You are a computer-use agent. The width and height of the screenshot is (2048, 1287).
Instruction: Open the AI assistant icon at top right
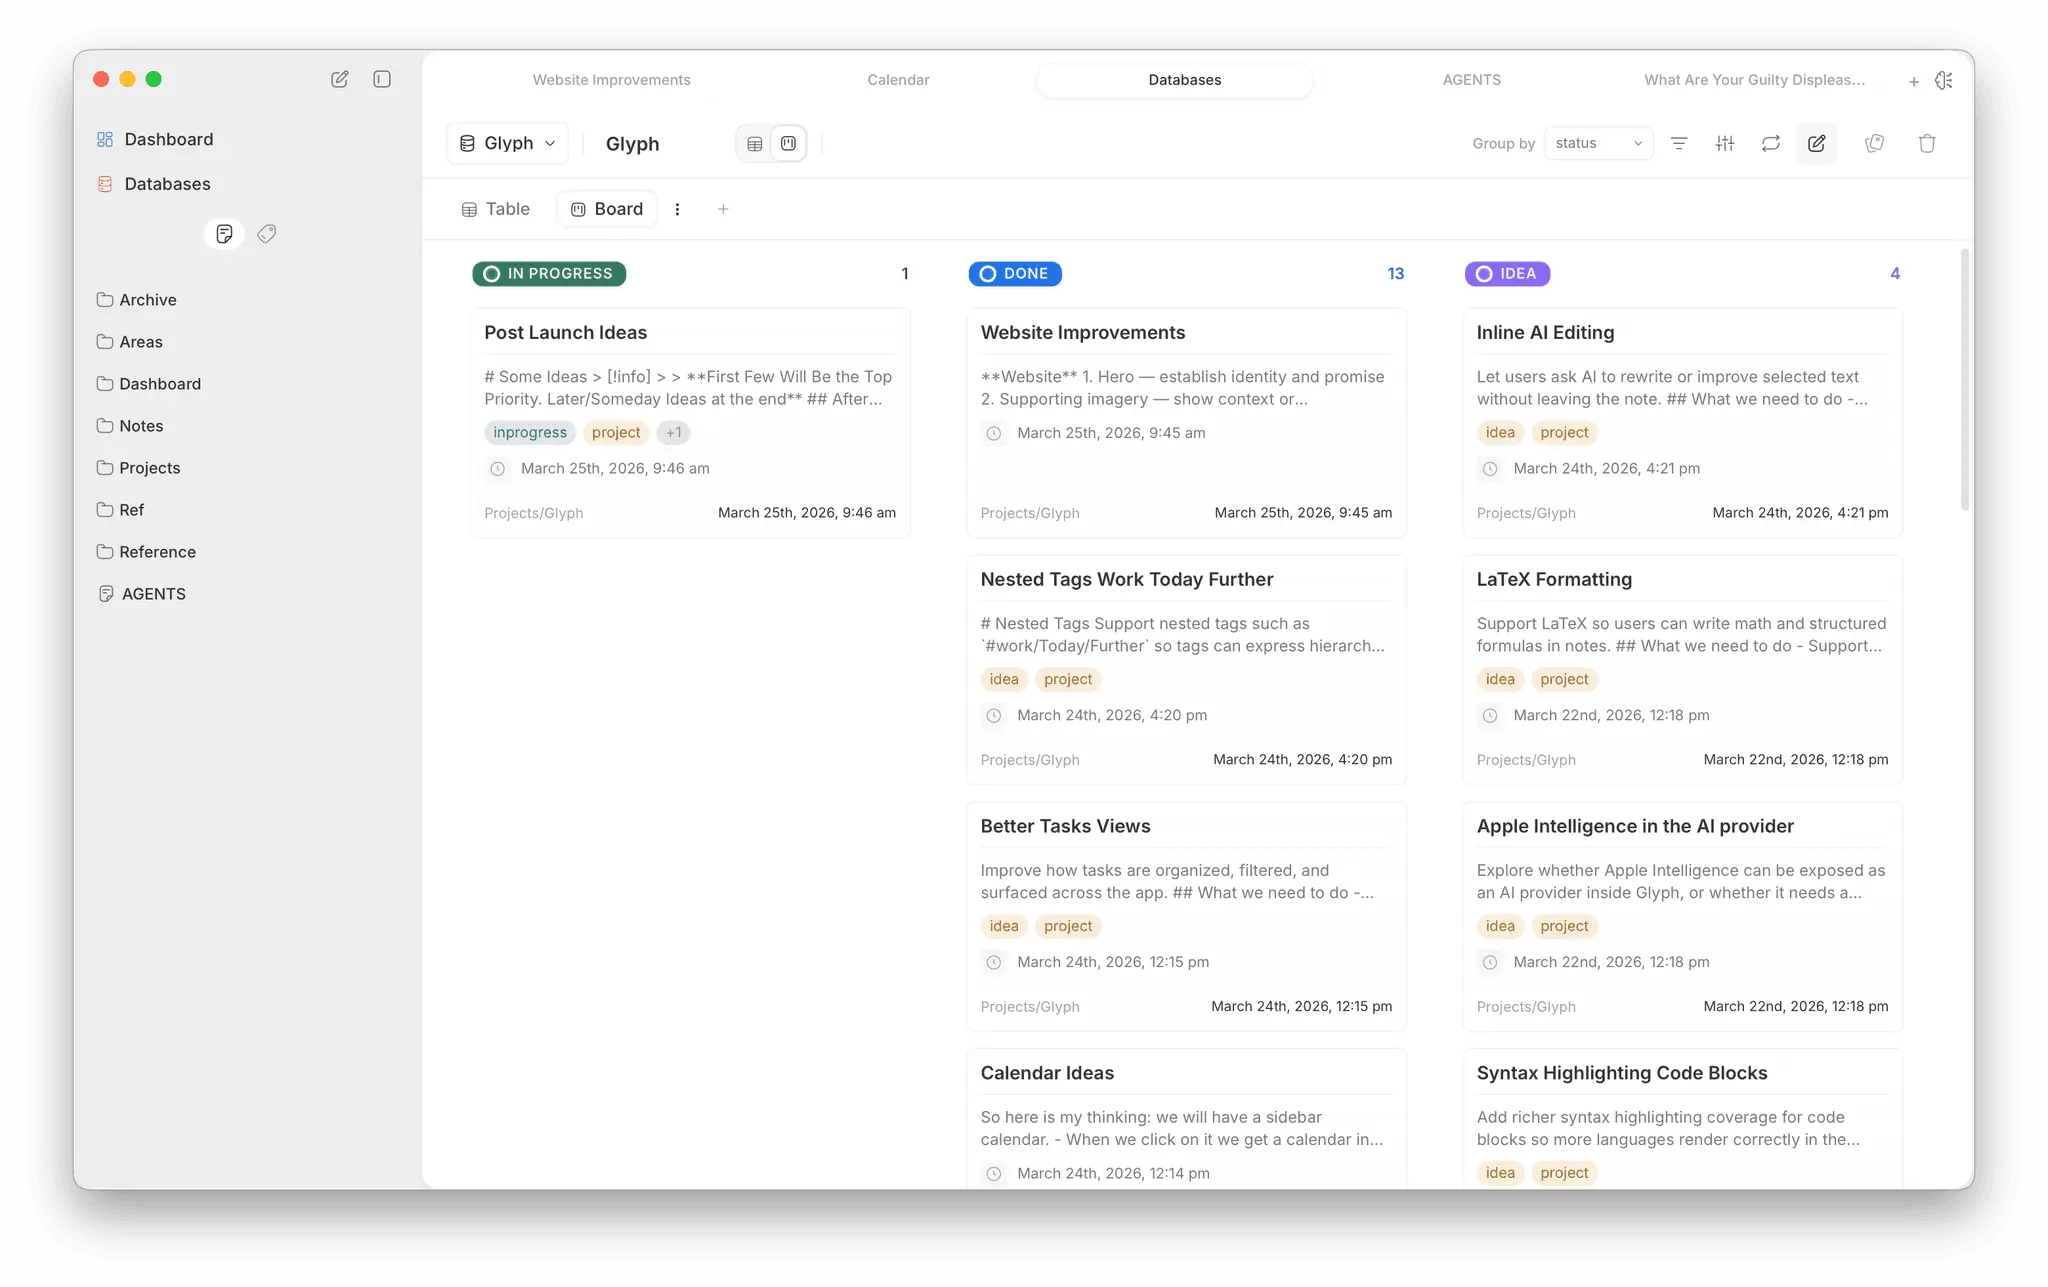coord(1944,80)
